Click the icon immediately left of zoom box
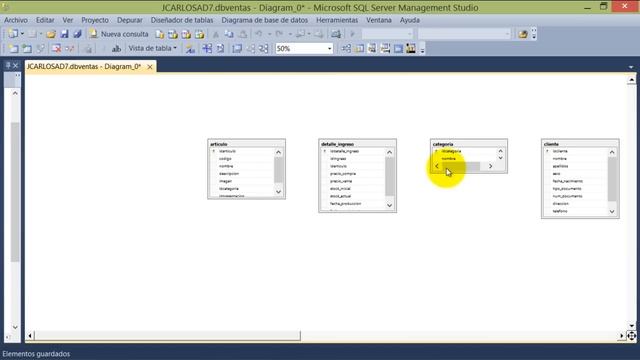Screen dimensions: 640x360 [x=264, y=49]
